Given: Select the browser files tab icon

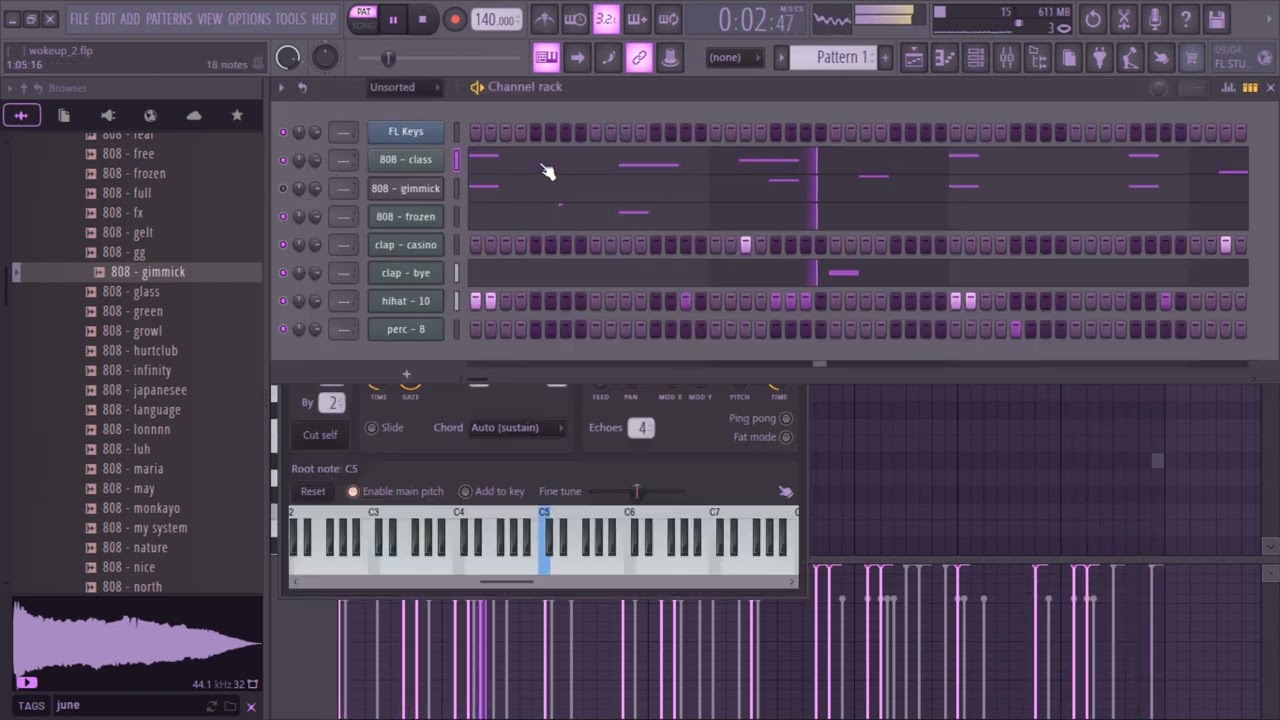Looking at the screenshot, I should (x=64, y=115).
